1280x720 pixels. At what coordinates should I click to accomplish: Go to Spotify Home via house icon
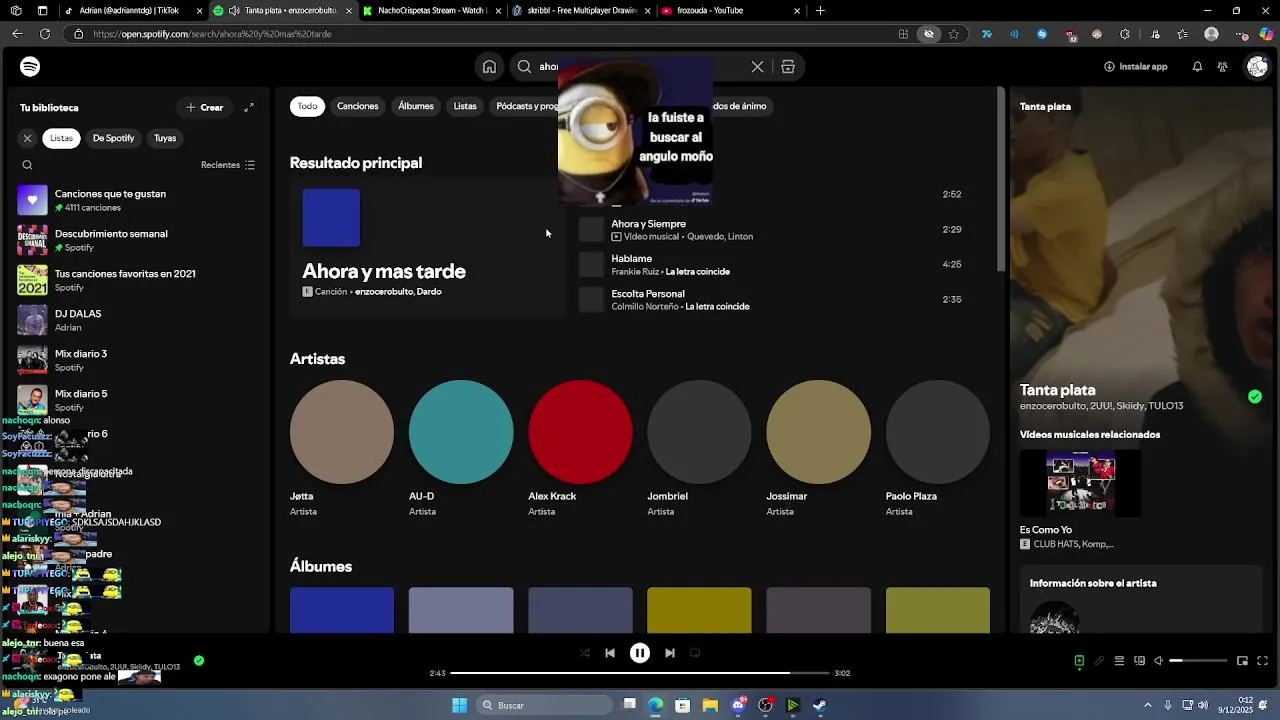pos(489,67)
